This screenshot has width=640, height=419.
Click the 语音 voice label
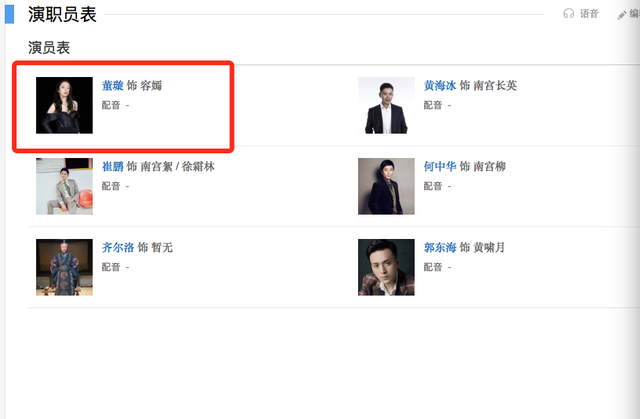(589, 14)
